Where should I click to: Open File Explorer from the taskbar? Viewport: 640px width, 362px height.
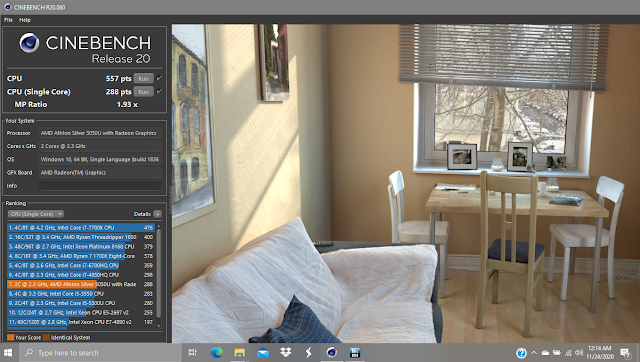(x=239, y=353)
